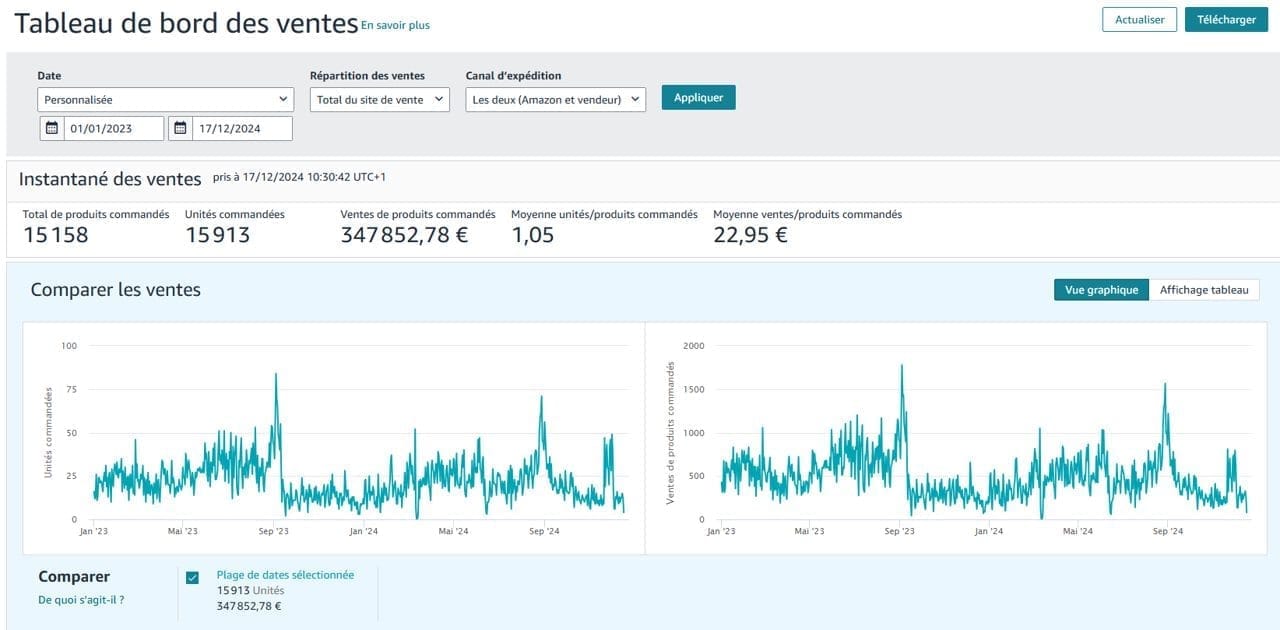Click the Sep '23 peak in units chart
The width and height of the screenshot is (1280, 630).
click(275, 376)
